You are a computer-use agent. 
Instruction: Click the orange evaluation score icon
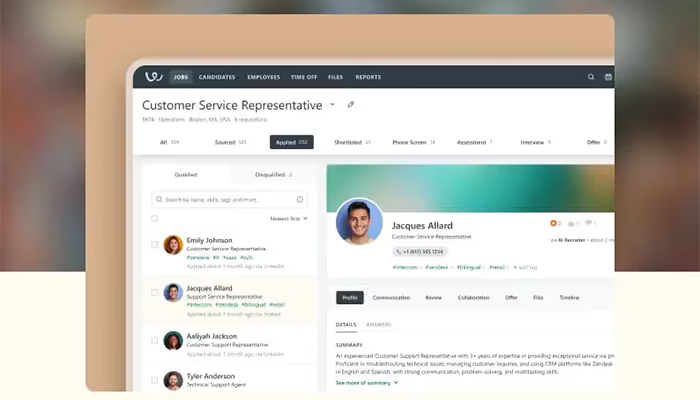click(554, 223)
